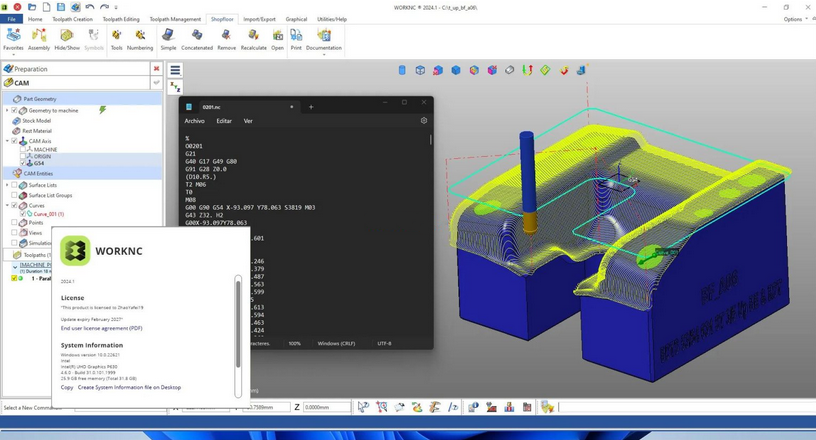Open Notepad settings gear icon
The width and height of the screenshot is (816, 440).
pyautogui.click(x=424, y=120)
